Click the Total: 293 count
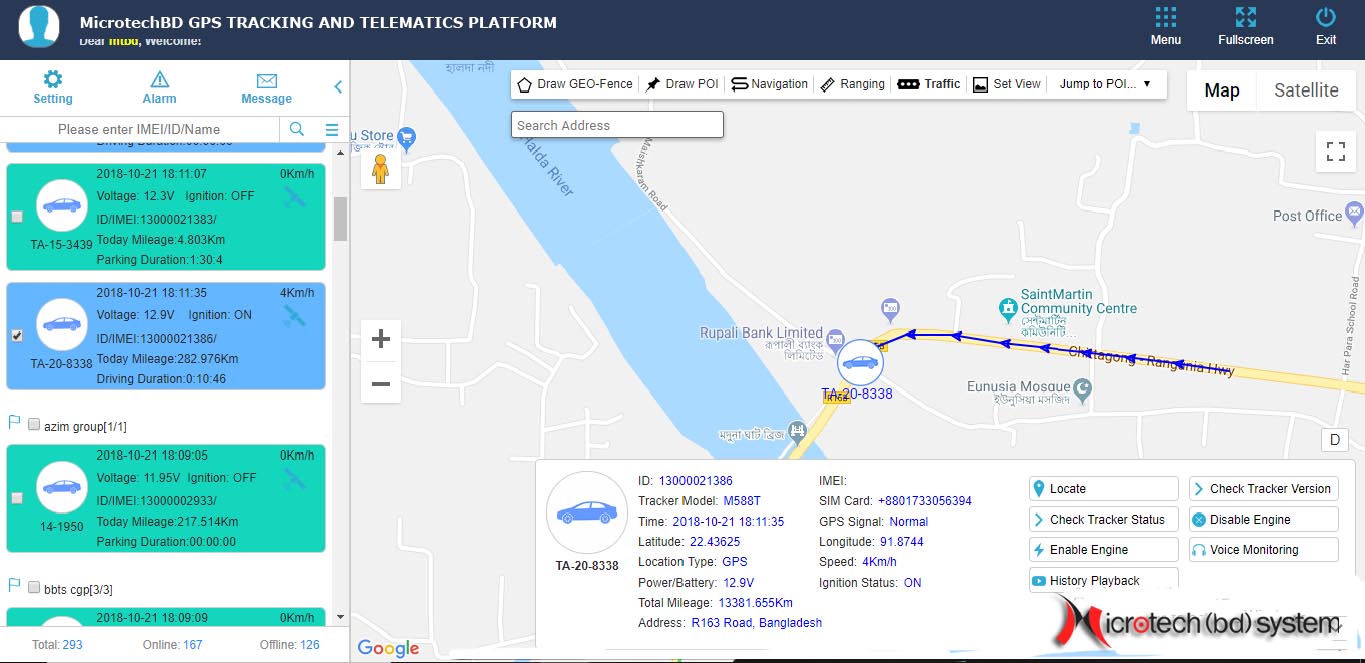Screen dimensions: 1365x663 coord(57,645)
